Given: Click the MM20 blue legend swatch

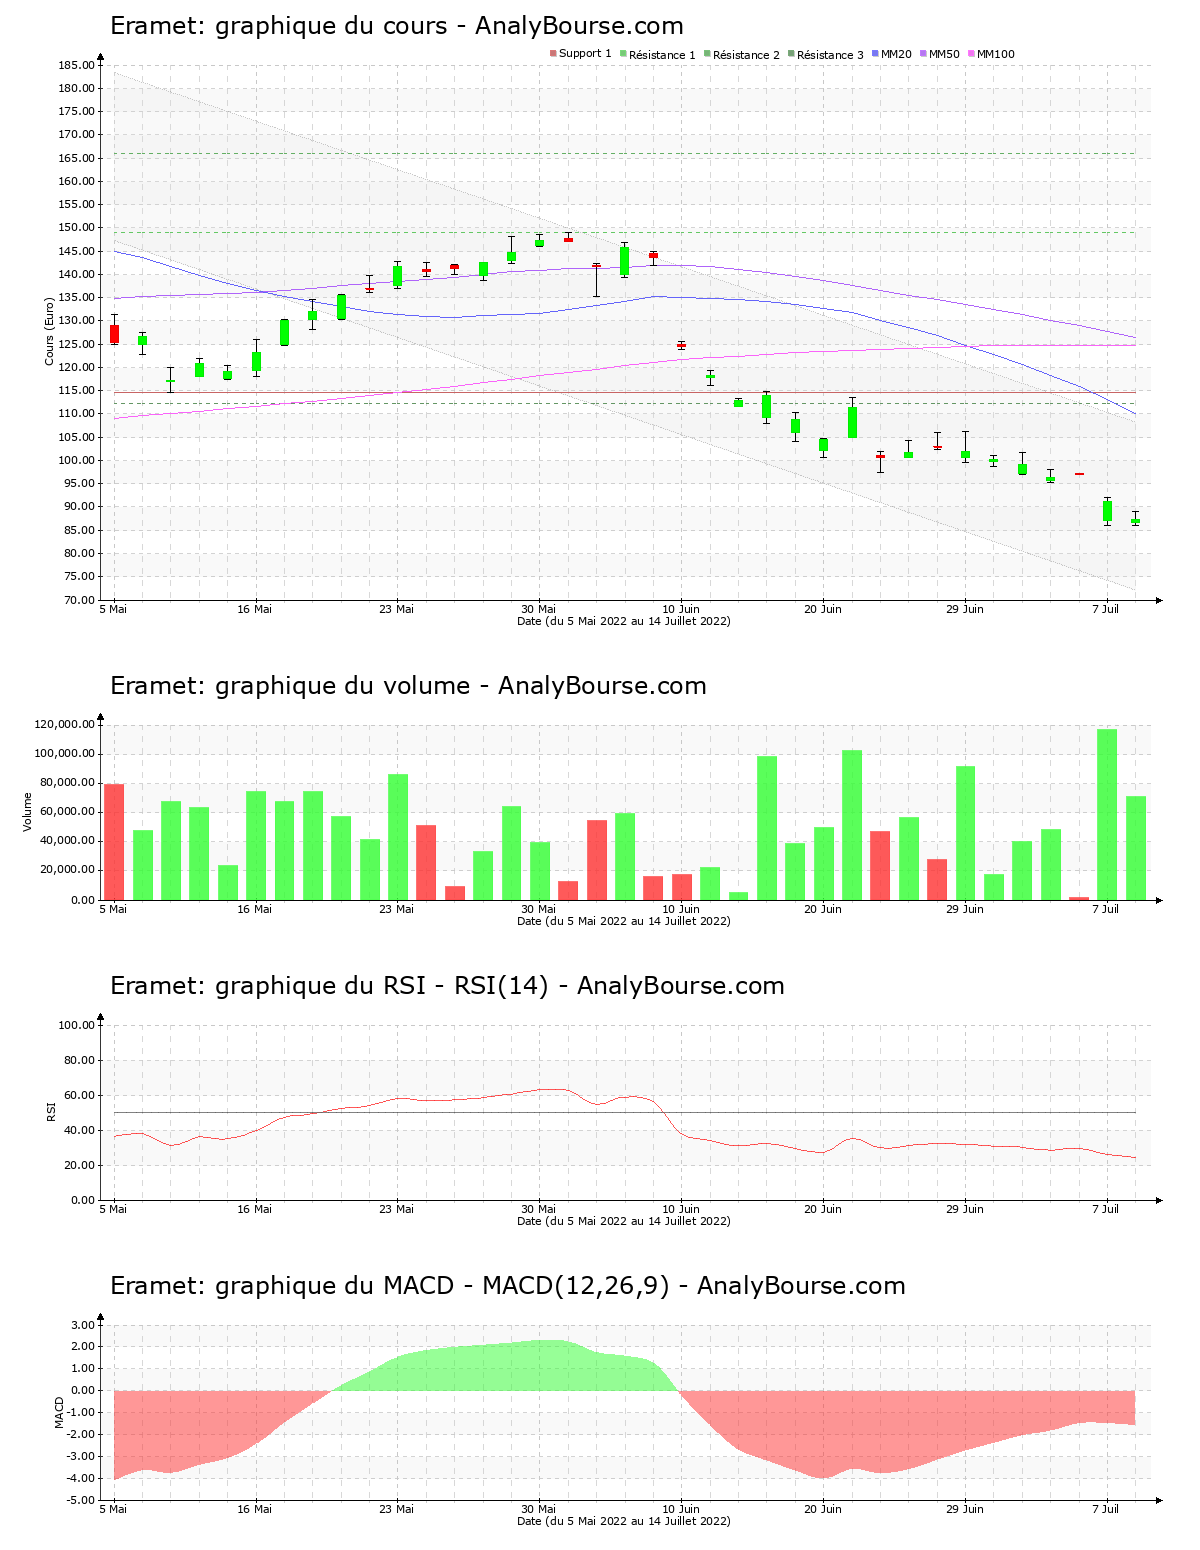Looking at the screenshot, I should (875, 54).
